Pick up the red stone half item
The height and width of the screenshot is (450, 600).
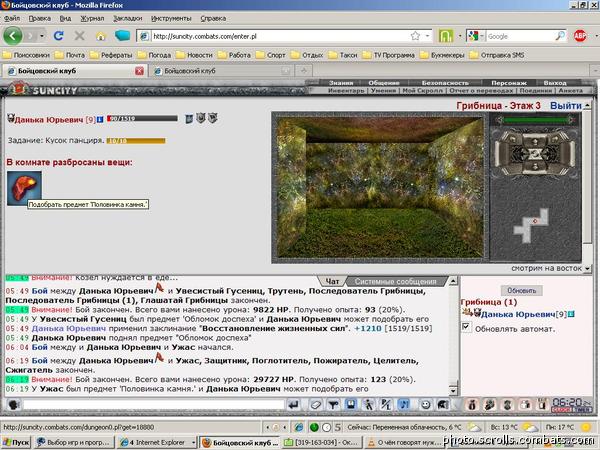pyautogui.click(x=24, y=188)
